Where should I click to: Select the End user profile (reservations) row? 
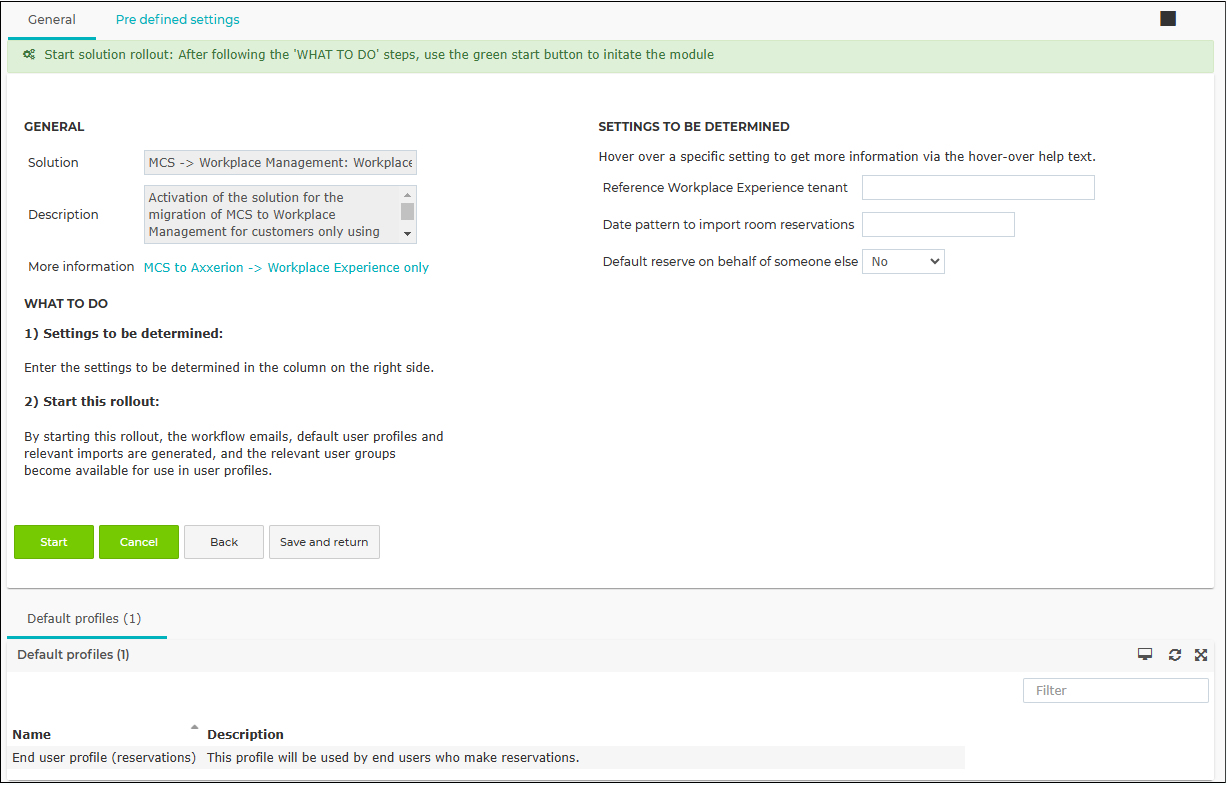pyautogui.click(x=487, y=758)
